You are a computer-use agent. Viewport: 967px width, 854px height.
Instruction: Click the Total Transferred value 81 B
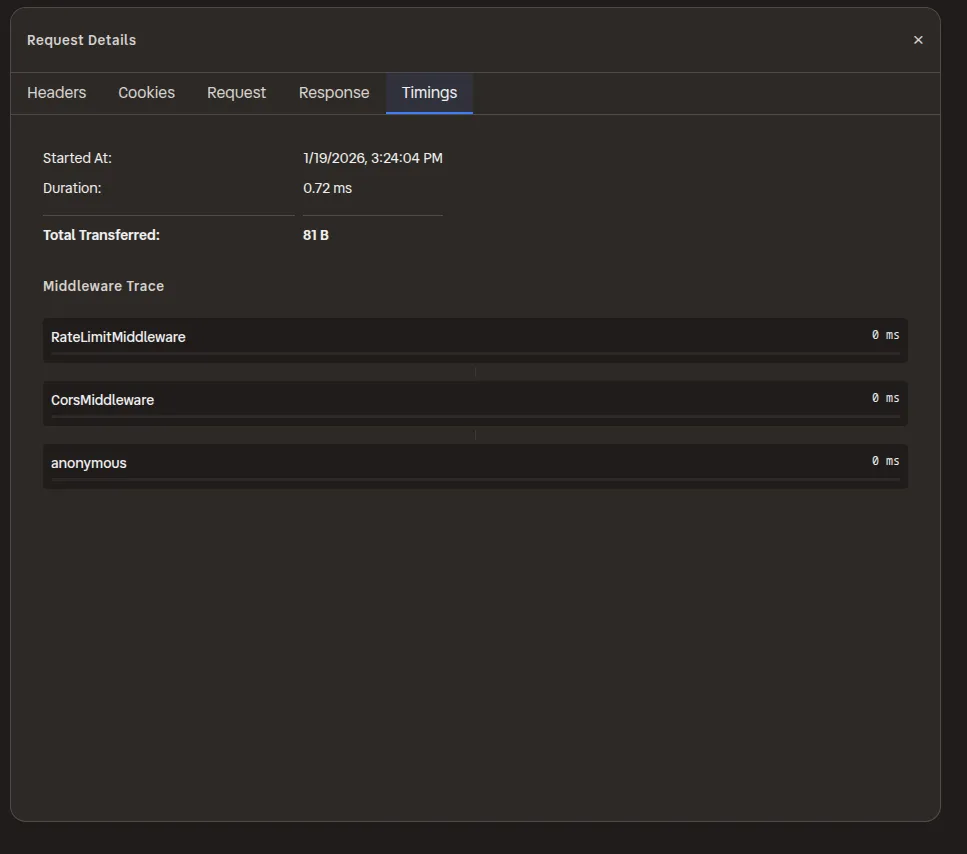[316, 235]
